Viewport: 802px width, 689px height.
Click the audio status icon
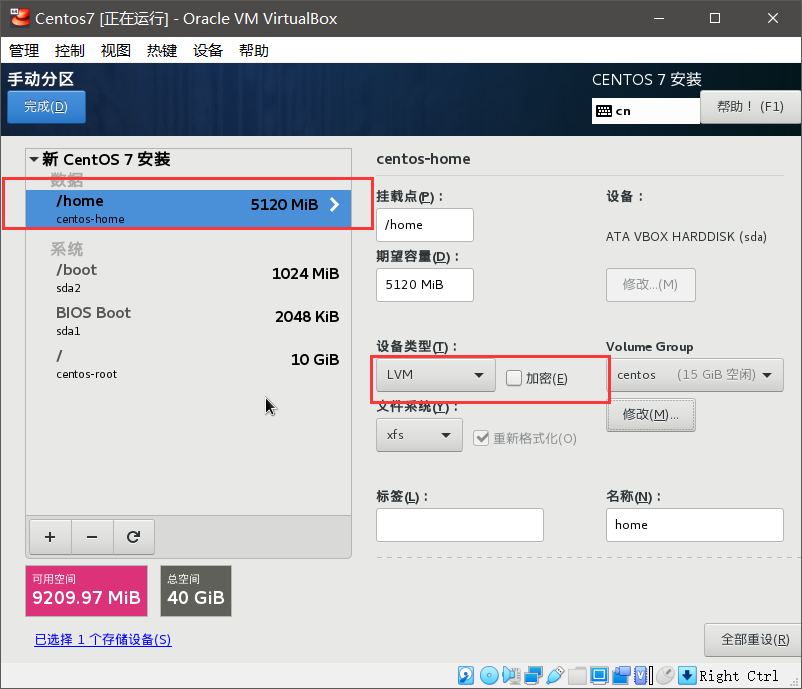pos(511,675)
